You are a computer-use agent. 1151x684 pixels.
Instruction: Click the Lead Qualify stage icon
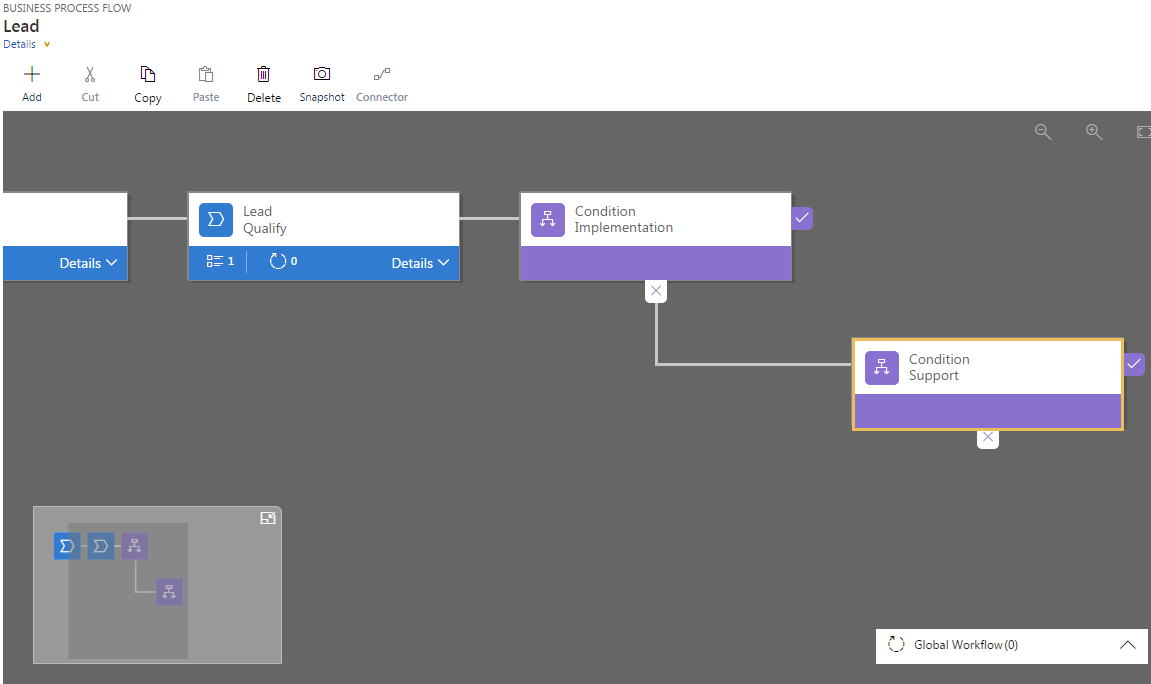pos(216,220)
